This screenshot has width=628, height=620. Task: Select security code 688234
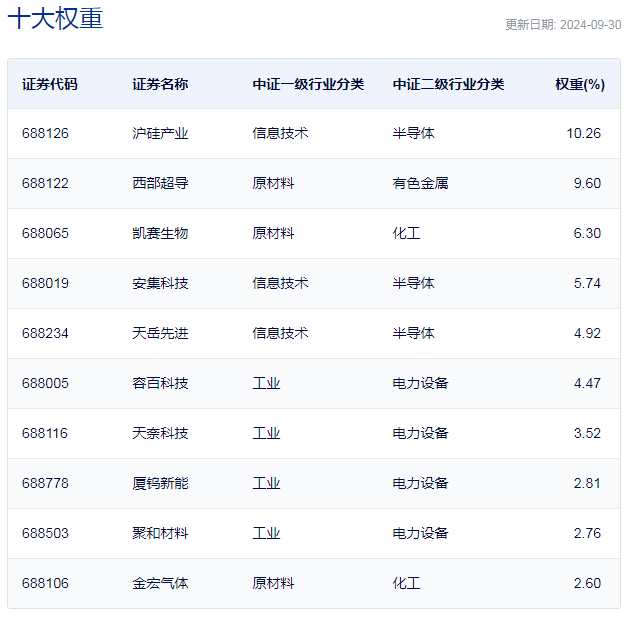(x=45, y=333)
